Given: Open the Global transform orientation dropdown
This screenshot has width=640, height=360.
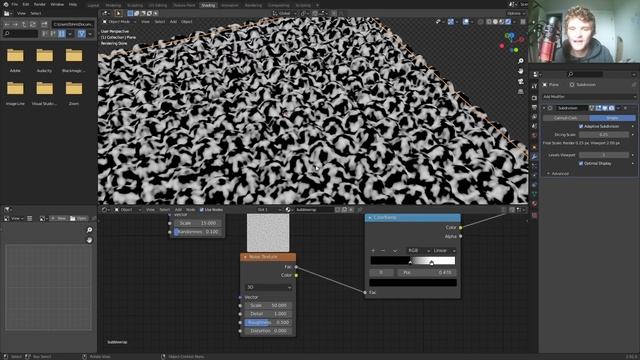Looking at the screenshot, I should 284,13.
